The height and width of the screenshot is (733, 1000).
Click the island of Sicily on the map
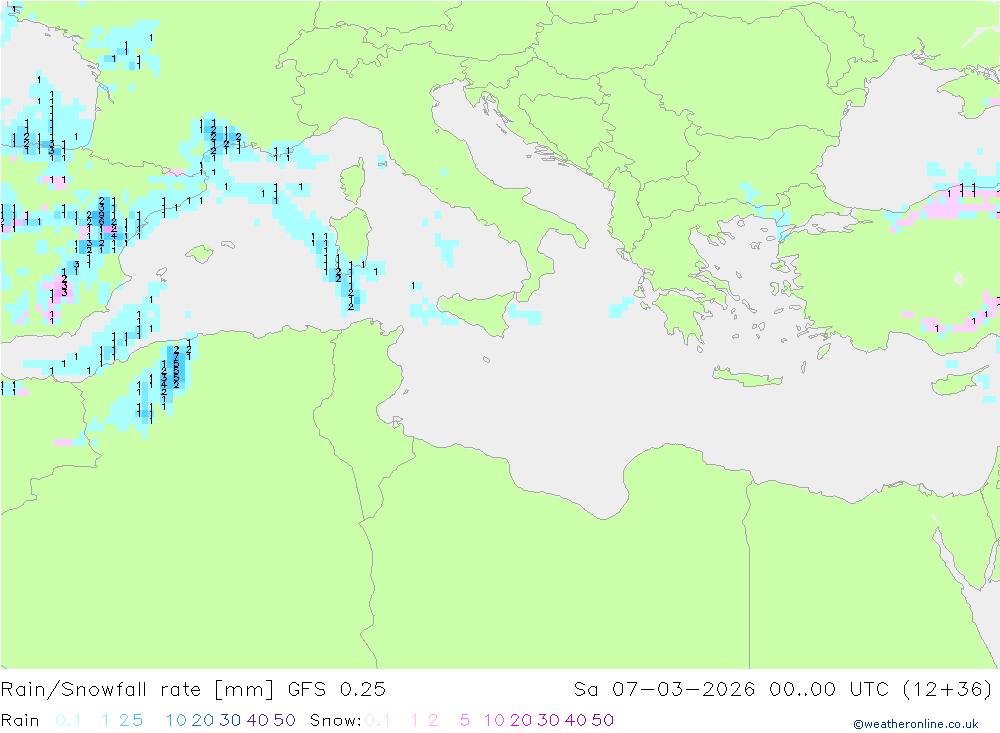[x=480, y=313]
